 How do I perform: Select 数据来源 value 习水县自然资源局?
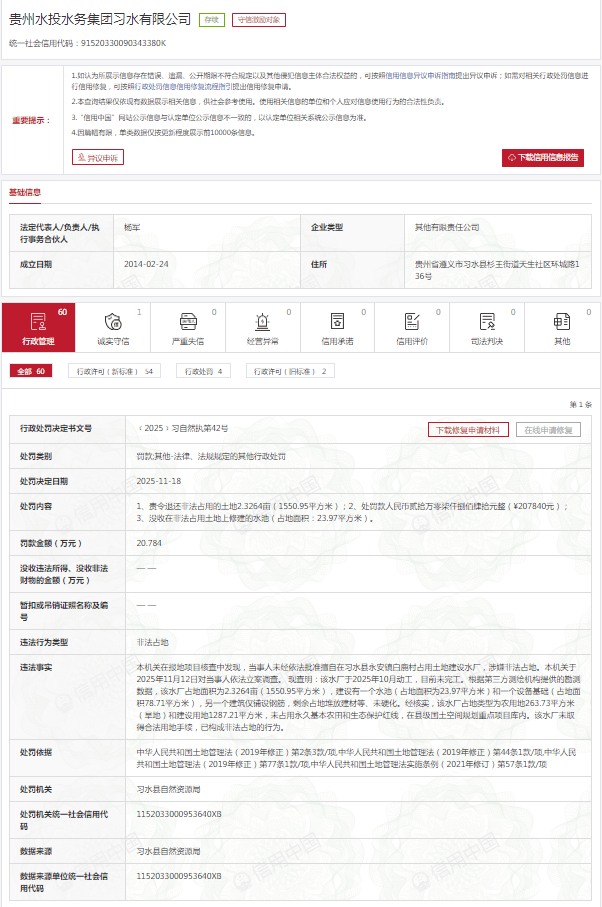pyautogui.click(x=168, y=851)
